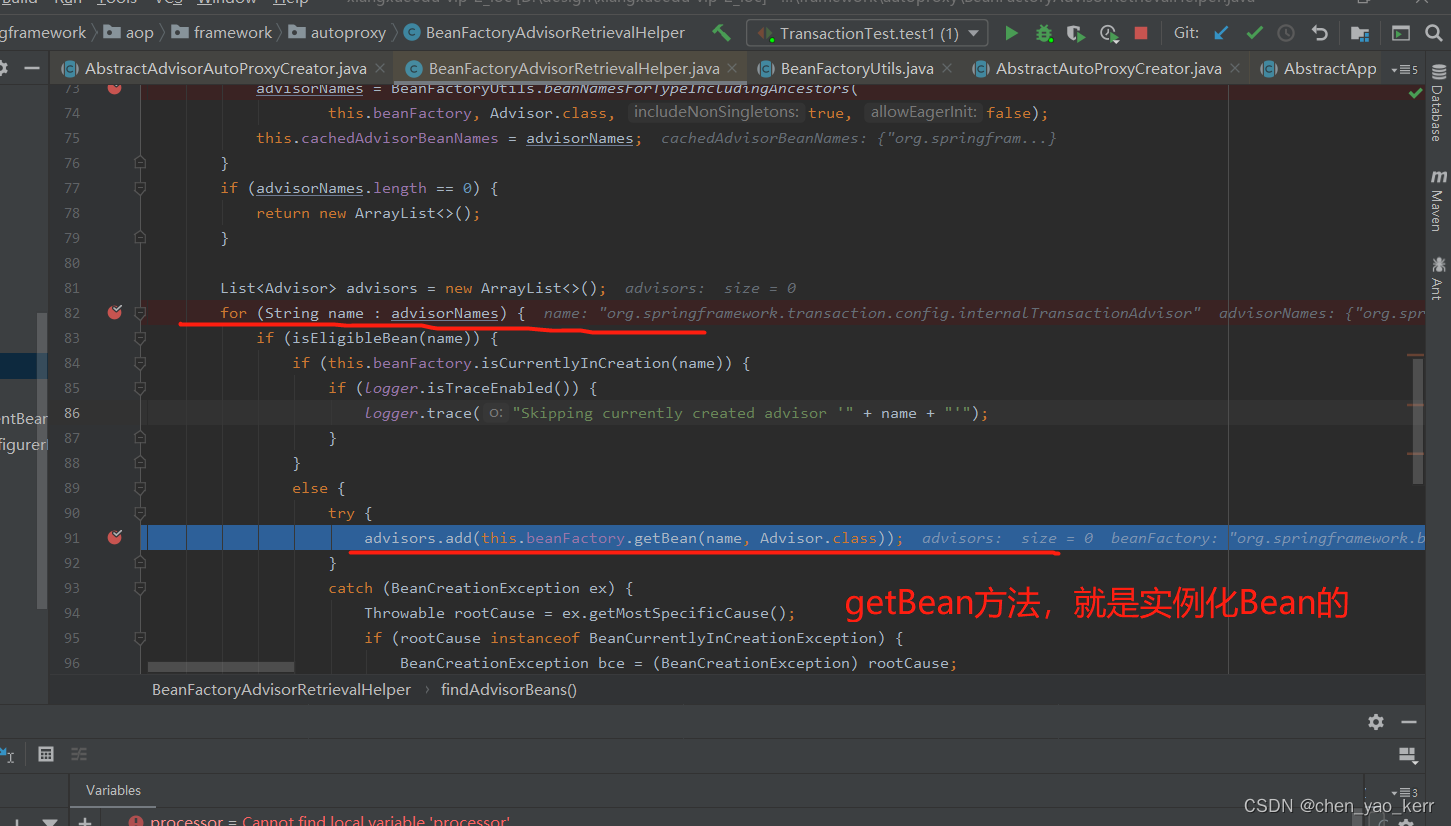This screenshot has width=1451, height=826.
Task: Click the Run to Cursor icon
Action: tap(9, 754)
